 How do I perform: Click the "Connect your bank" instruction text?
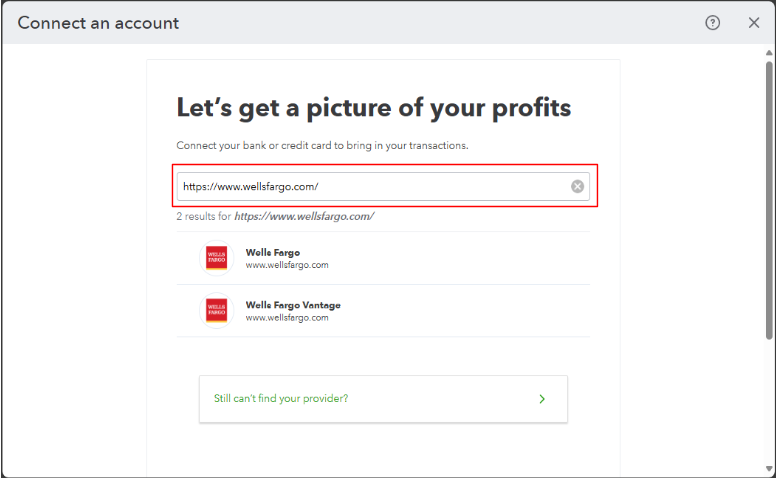(322, 145)
